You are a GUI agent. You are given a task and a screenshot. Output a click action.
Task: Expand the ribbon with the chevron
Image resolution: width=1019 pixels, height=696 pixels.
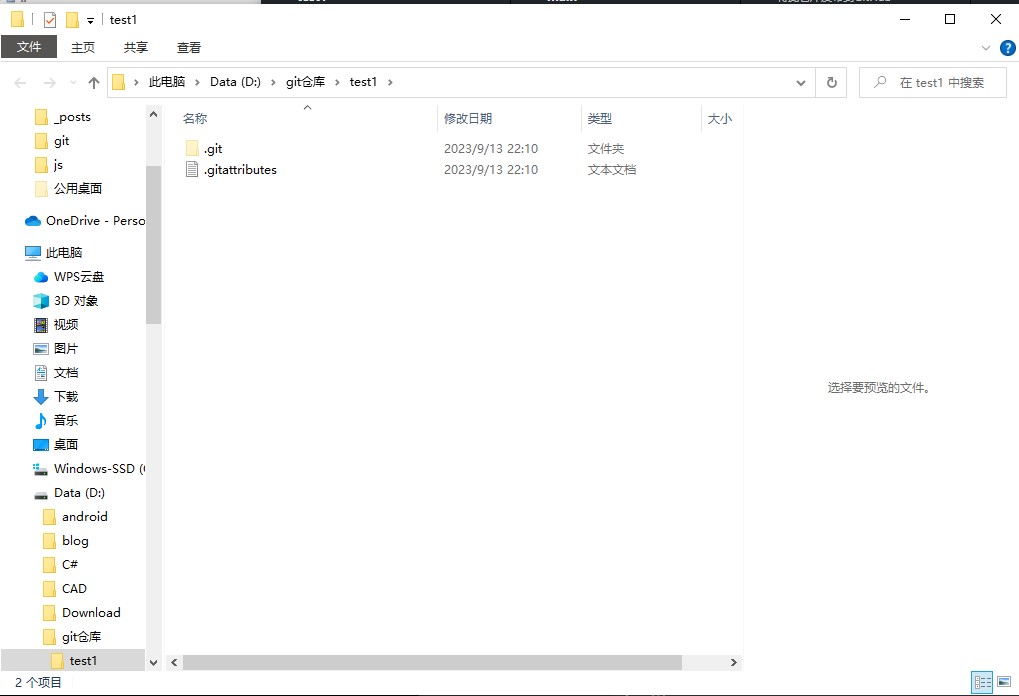985,47
